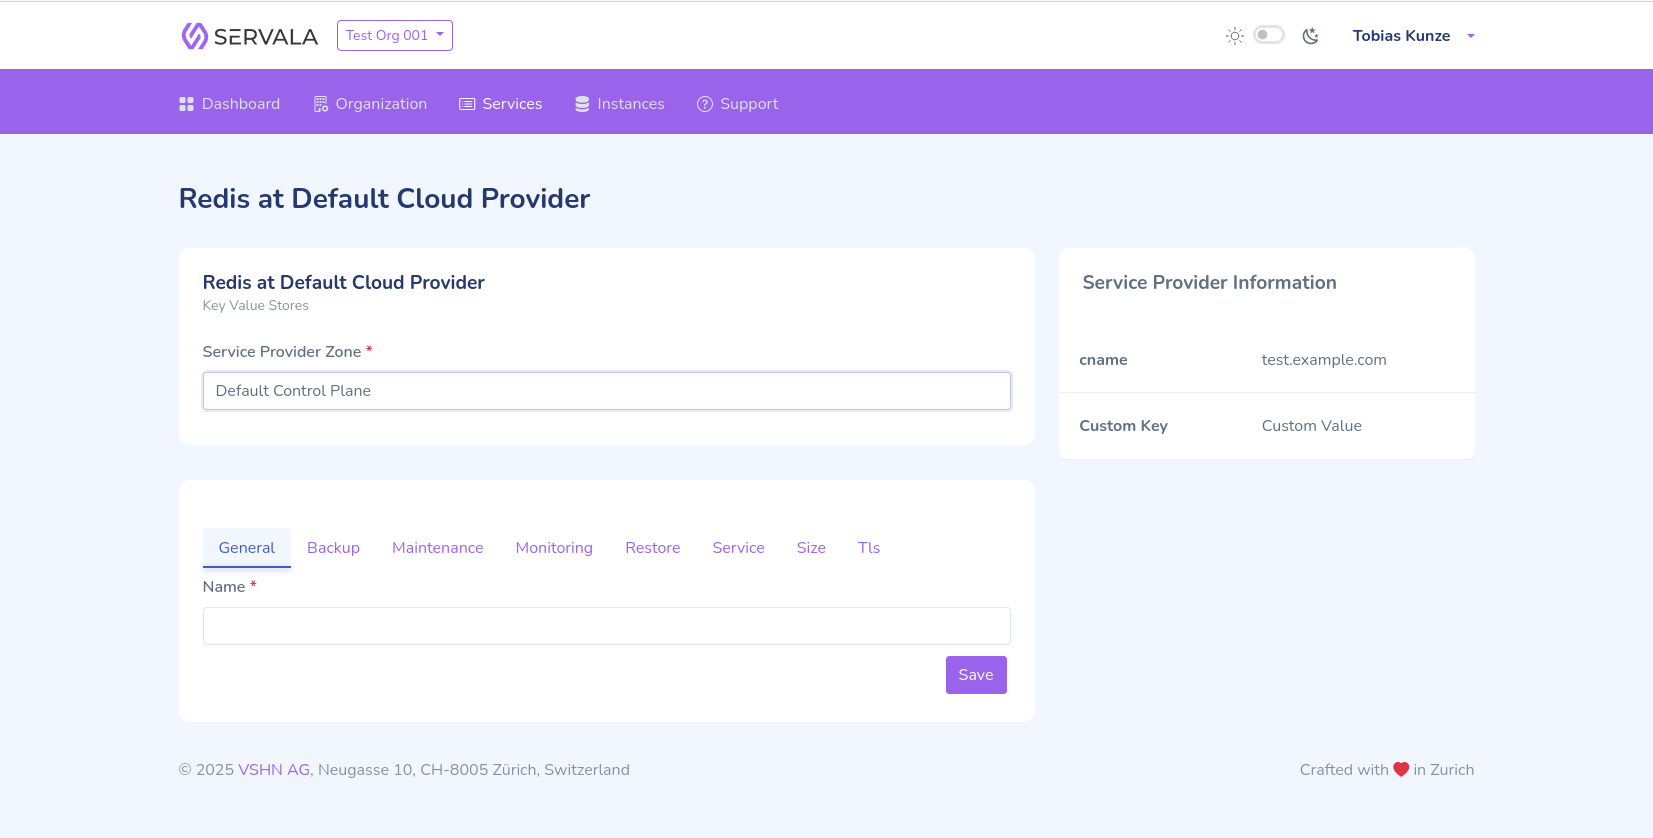Click the Dashboard grid icon
This screenshot has height=838, width=1653.
pyautogui.click(x=186, y=104)
